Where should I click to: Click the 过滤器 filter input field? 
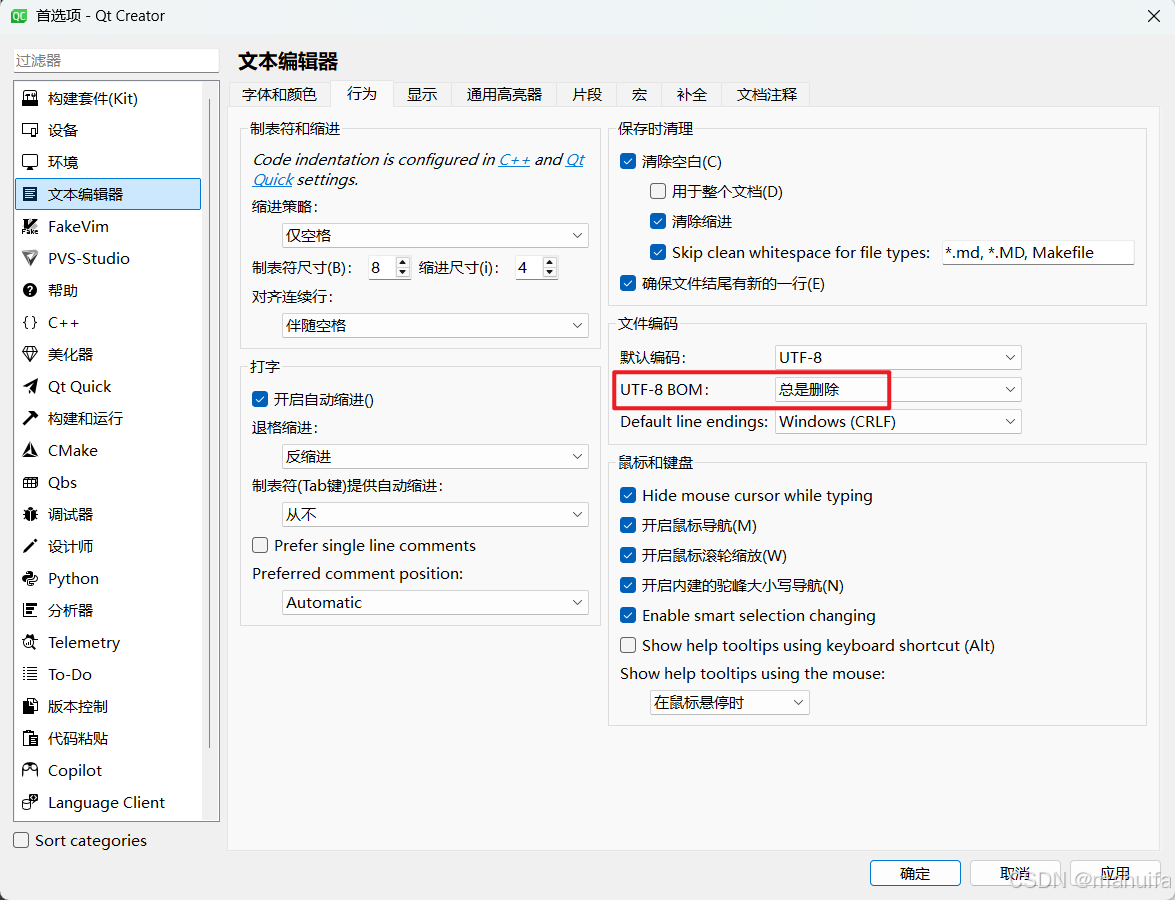(116, 61)
